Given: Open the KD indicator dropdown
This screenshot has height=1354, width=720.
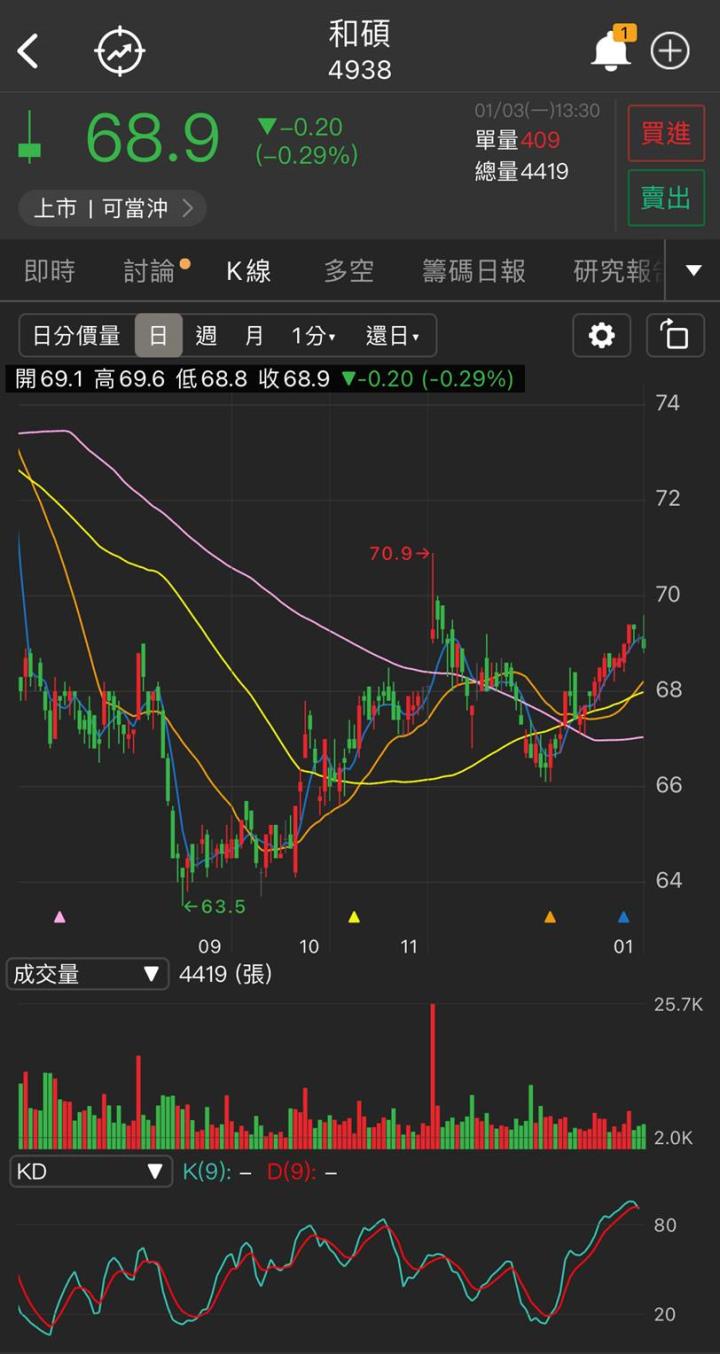Looking at the screenshot, I should (89, 1171).
